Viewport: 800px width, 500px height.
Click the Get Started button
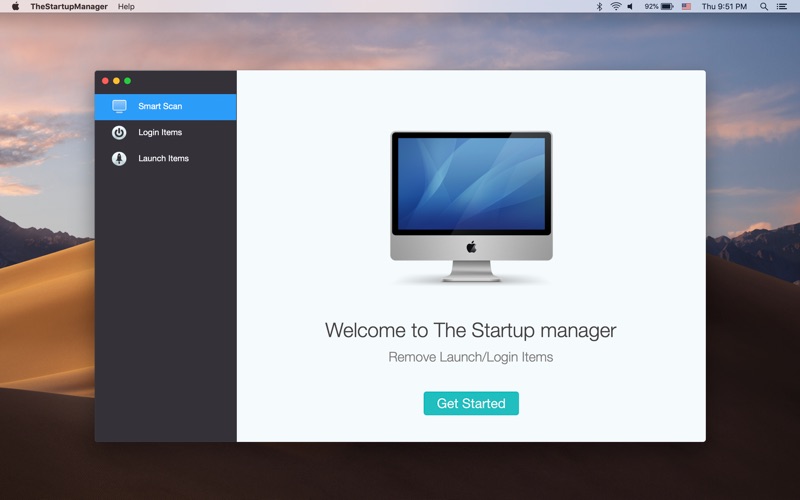pyautogui.click(x=471, y=403)
